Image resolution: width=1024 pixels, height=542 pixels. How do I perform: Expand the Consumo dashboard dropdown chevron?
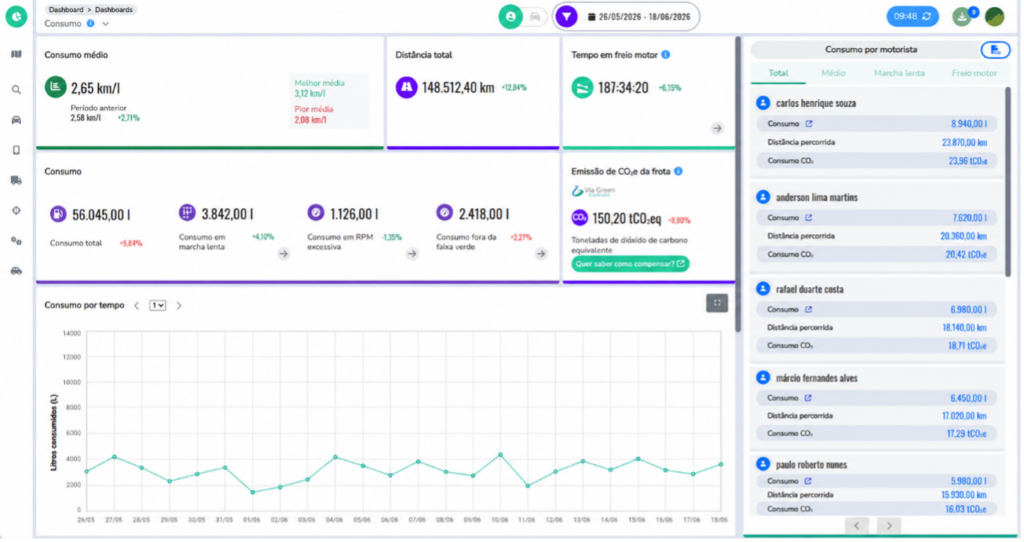tap(106, 24)
